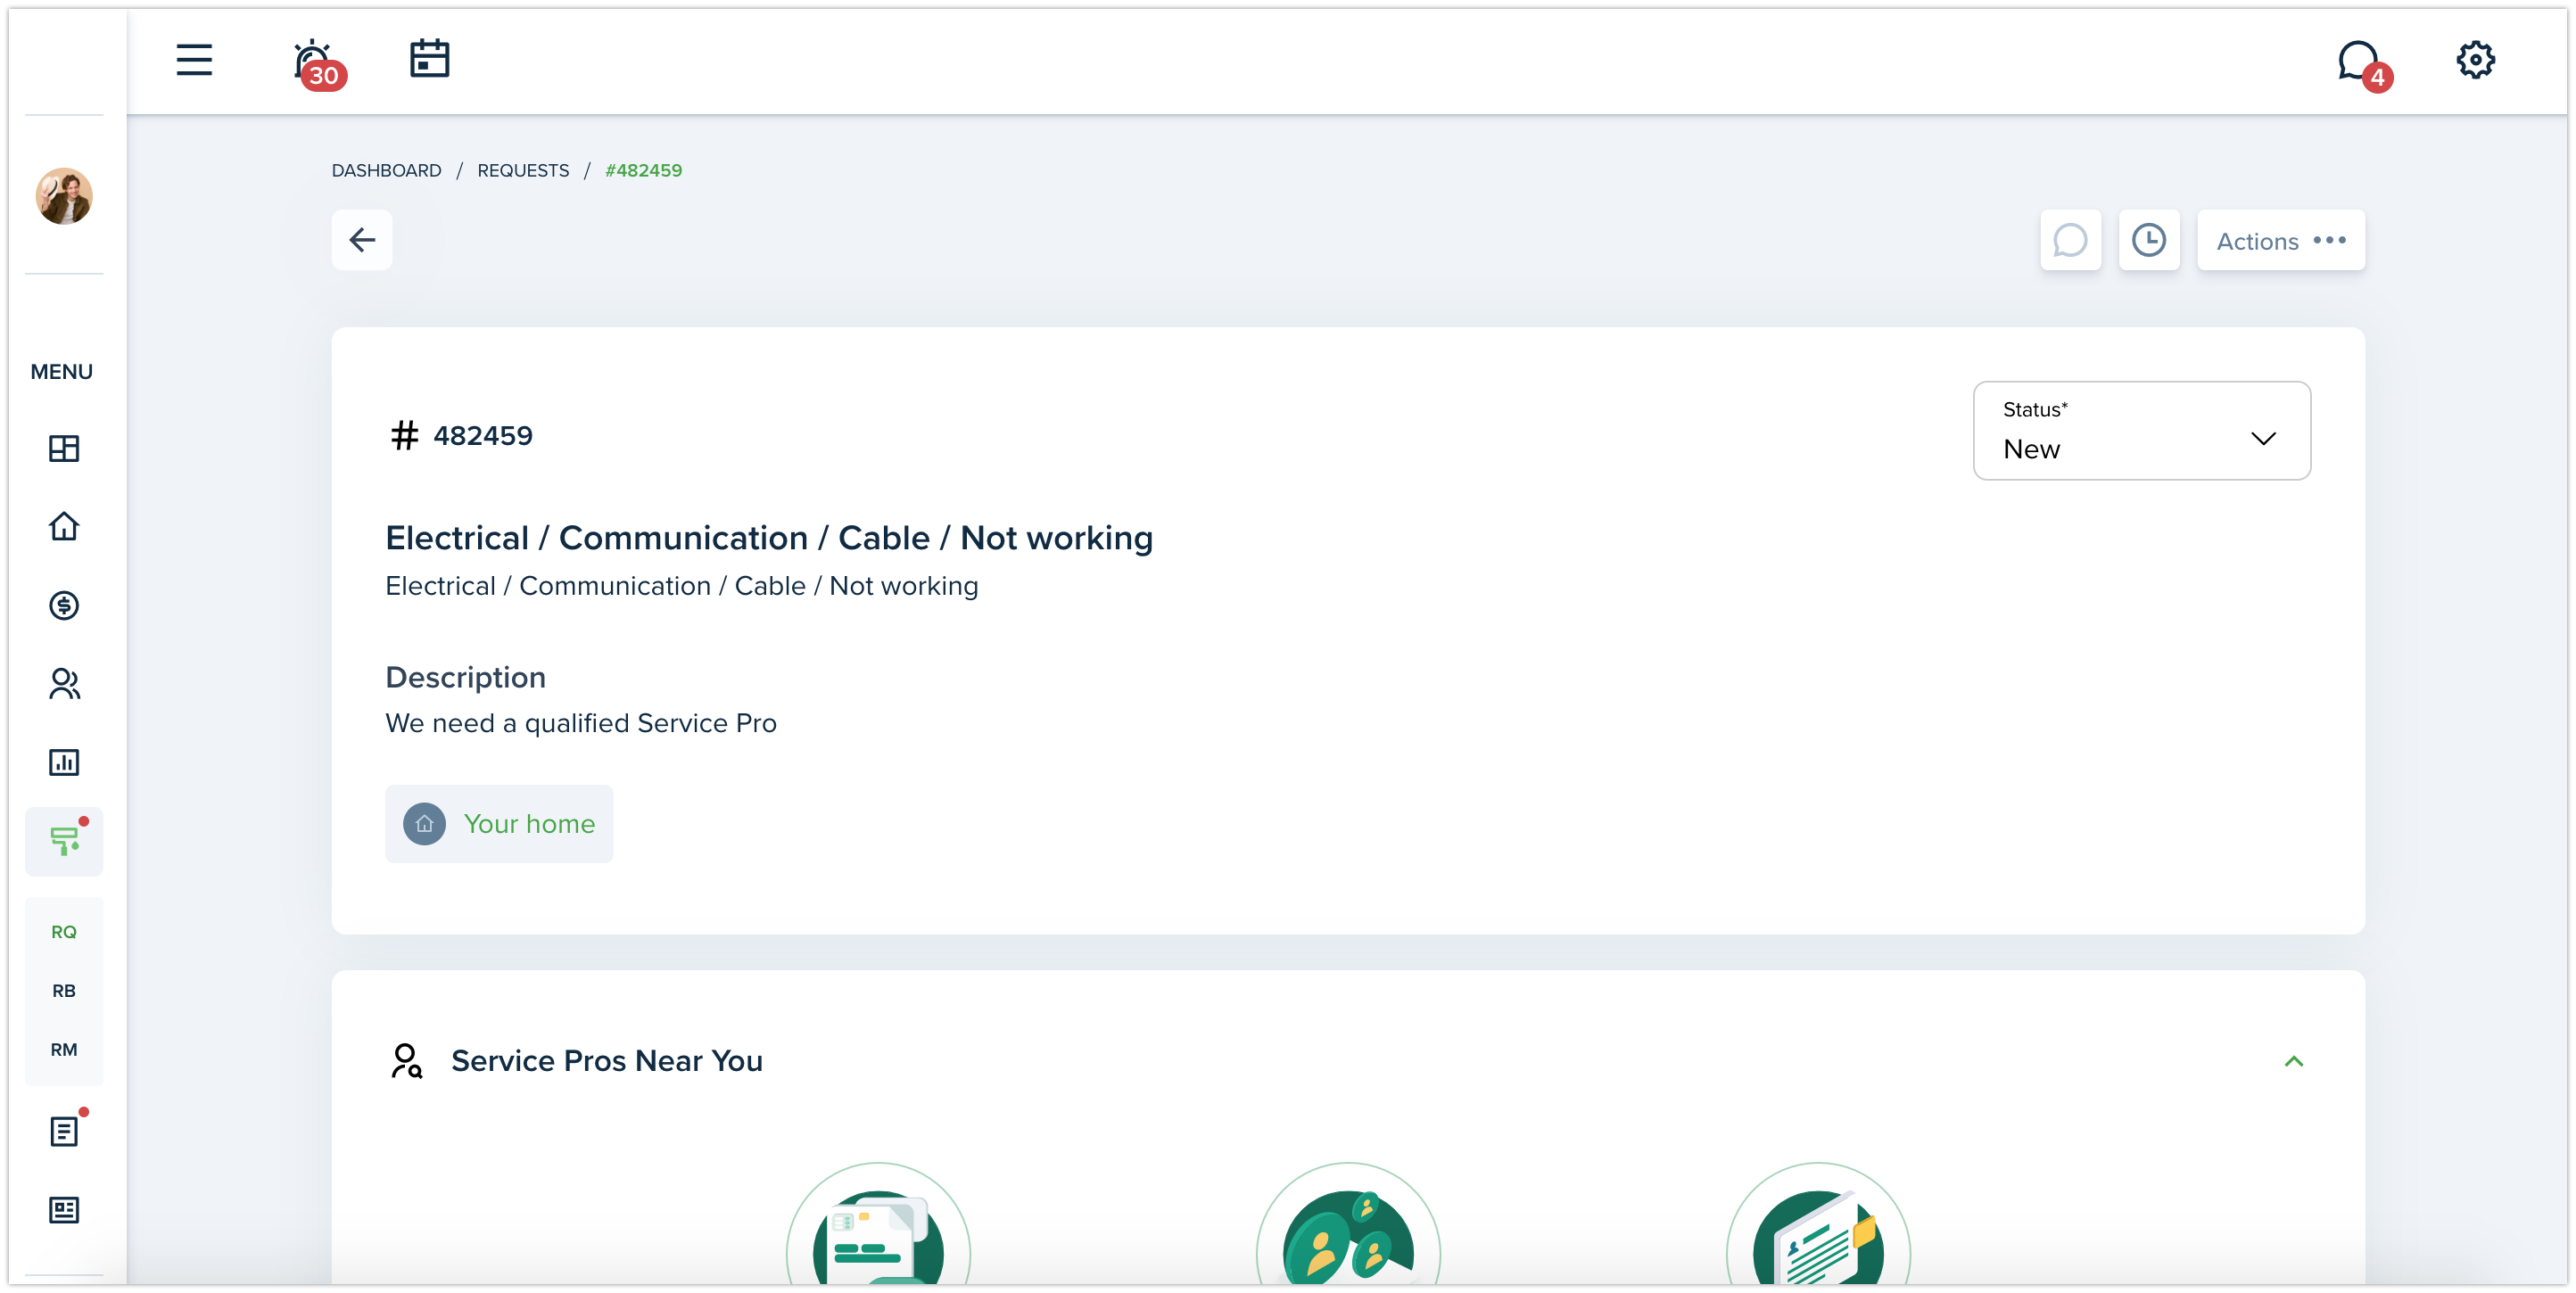Screen dimensions: 2576x1293
Task: Select the RQ tab in the sidebar
Action: coord(64,931)
